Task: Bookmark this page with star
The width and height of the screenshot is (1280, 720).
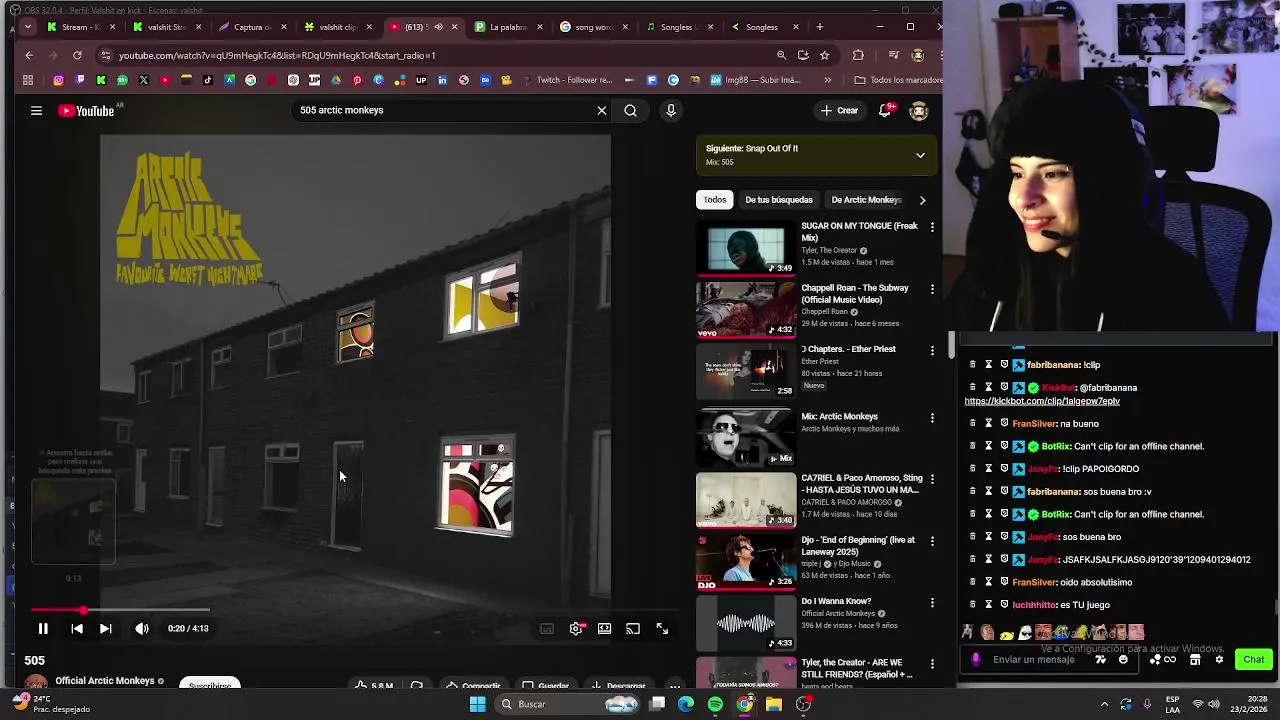Action: 824,55
